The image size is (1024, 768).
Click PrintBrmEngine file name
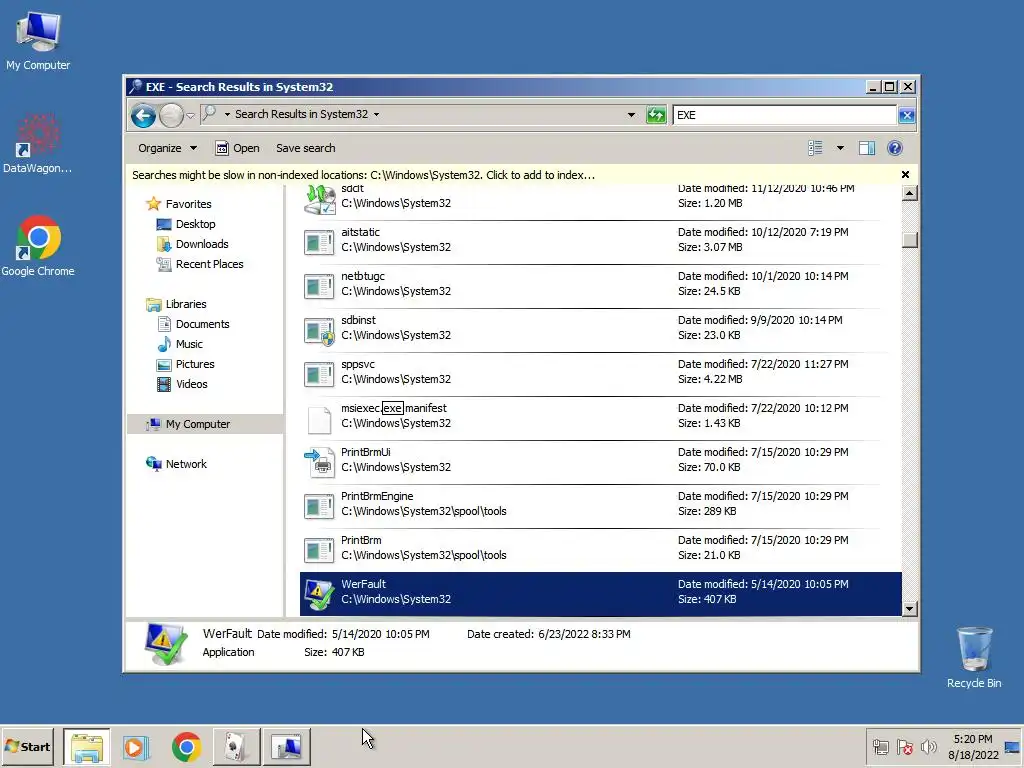[x=377, y=496]
